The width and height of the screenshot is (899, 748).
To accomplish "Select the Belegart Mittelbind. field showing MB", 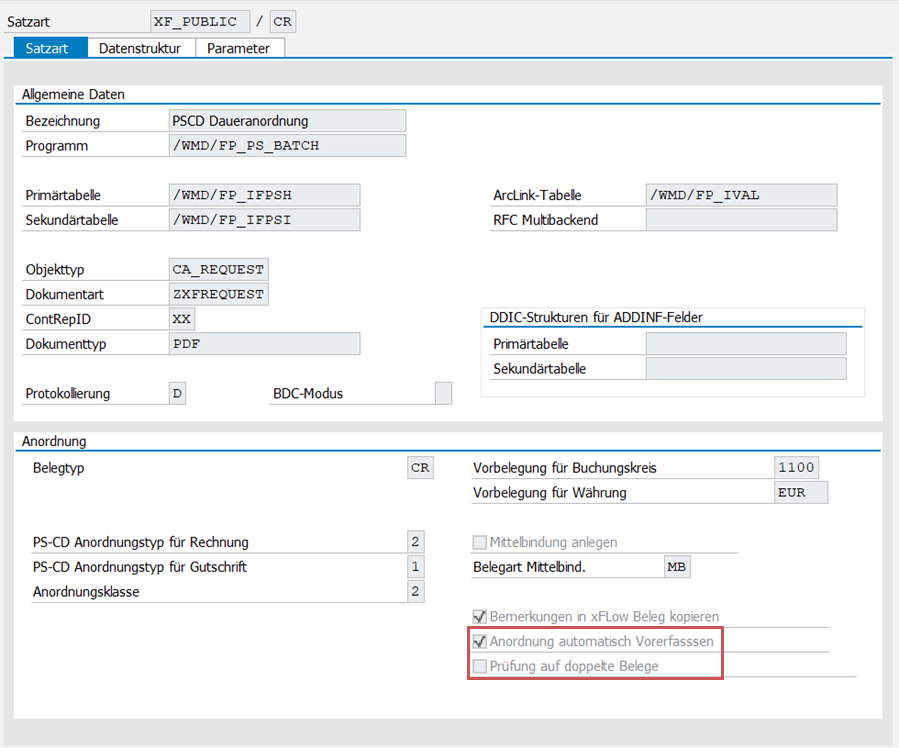I will (676, 566).
